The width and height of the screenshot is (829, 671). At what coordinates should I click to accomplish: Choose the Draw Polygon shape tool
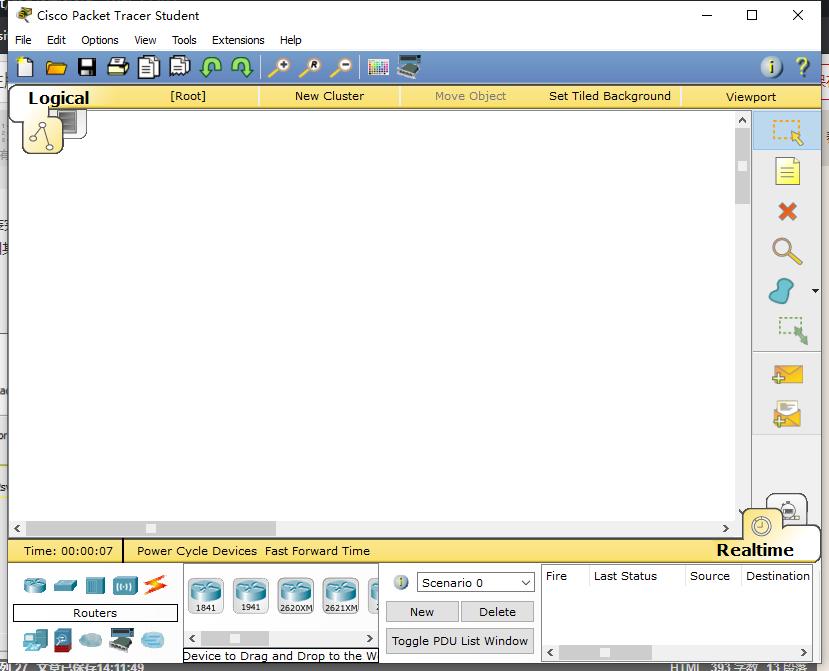point(781,291)
